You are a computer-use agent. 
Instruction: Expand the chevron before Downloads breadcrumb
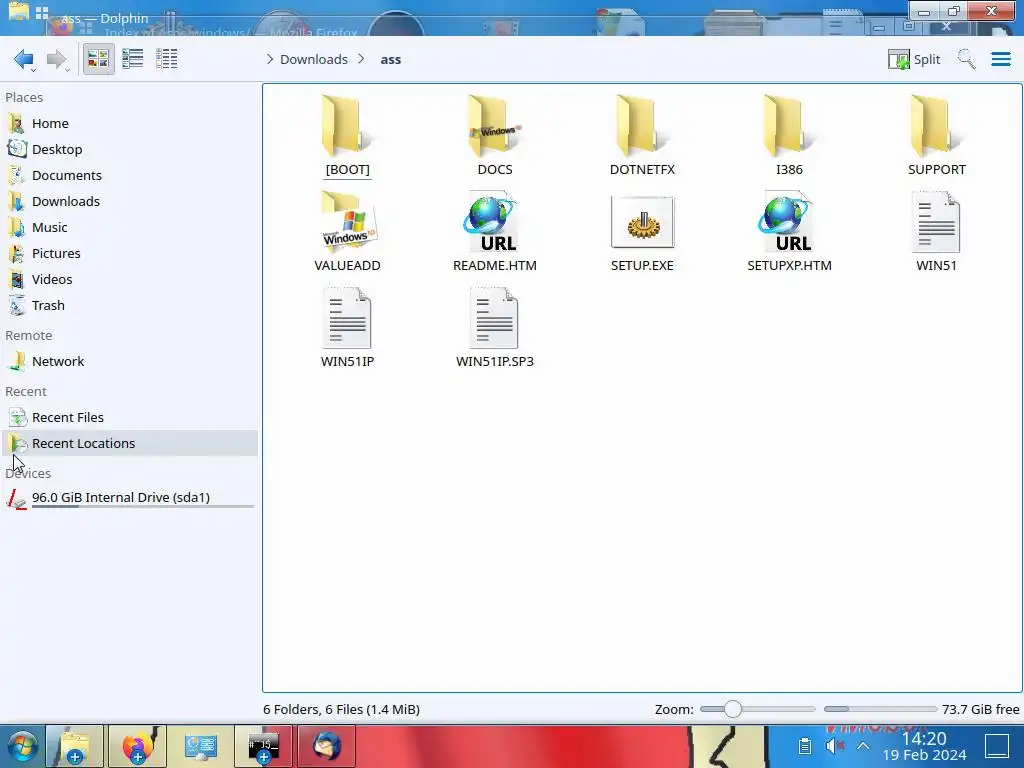pos(270,59)
